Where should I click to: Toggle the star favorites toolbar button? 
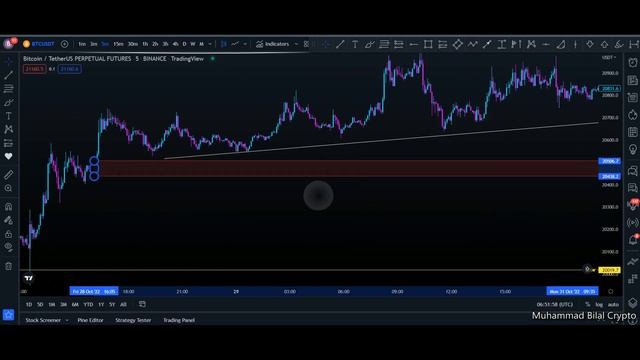click(9, 315)
